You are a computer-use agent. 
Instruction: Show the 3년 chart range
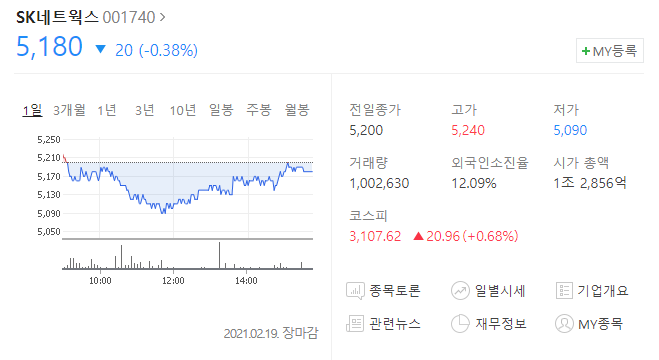coord(144,110)
